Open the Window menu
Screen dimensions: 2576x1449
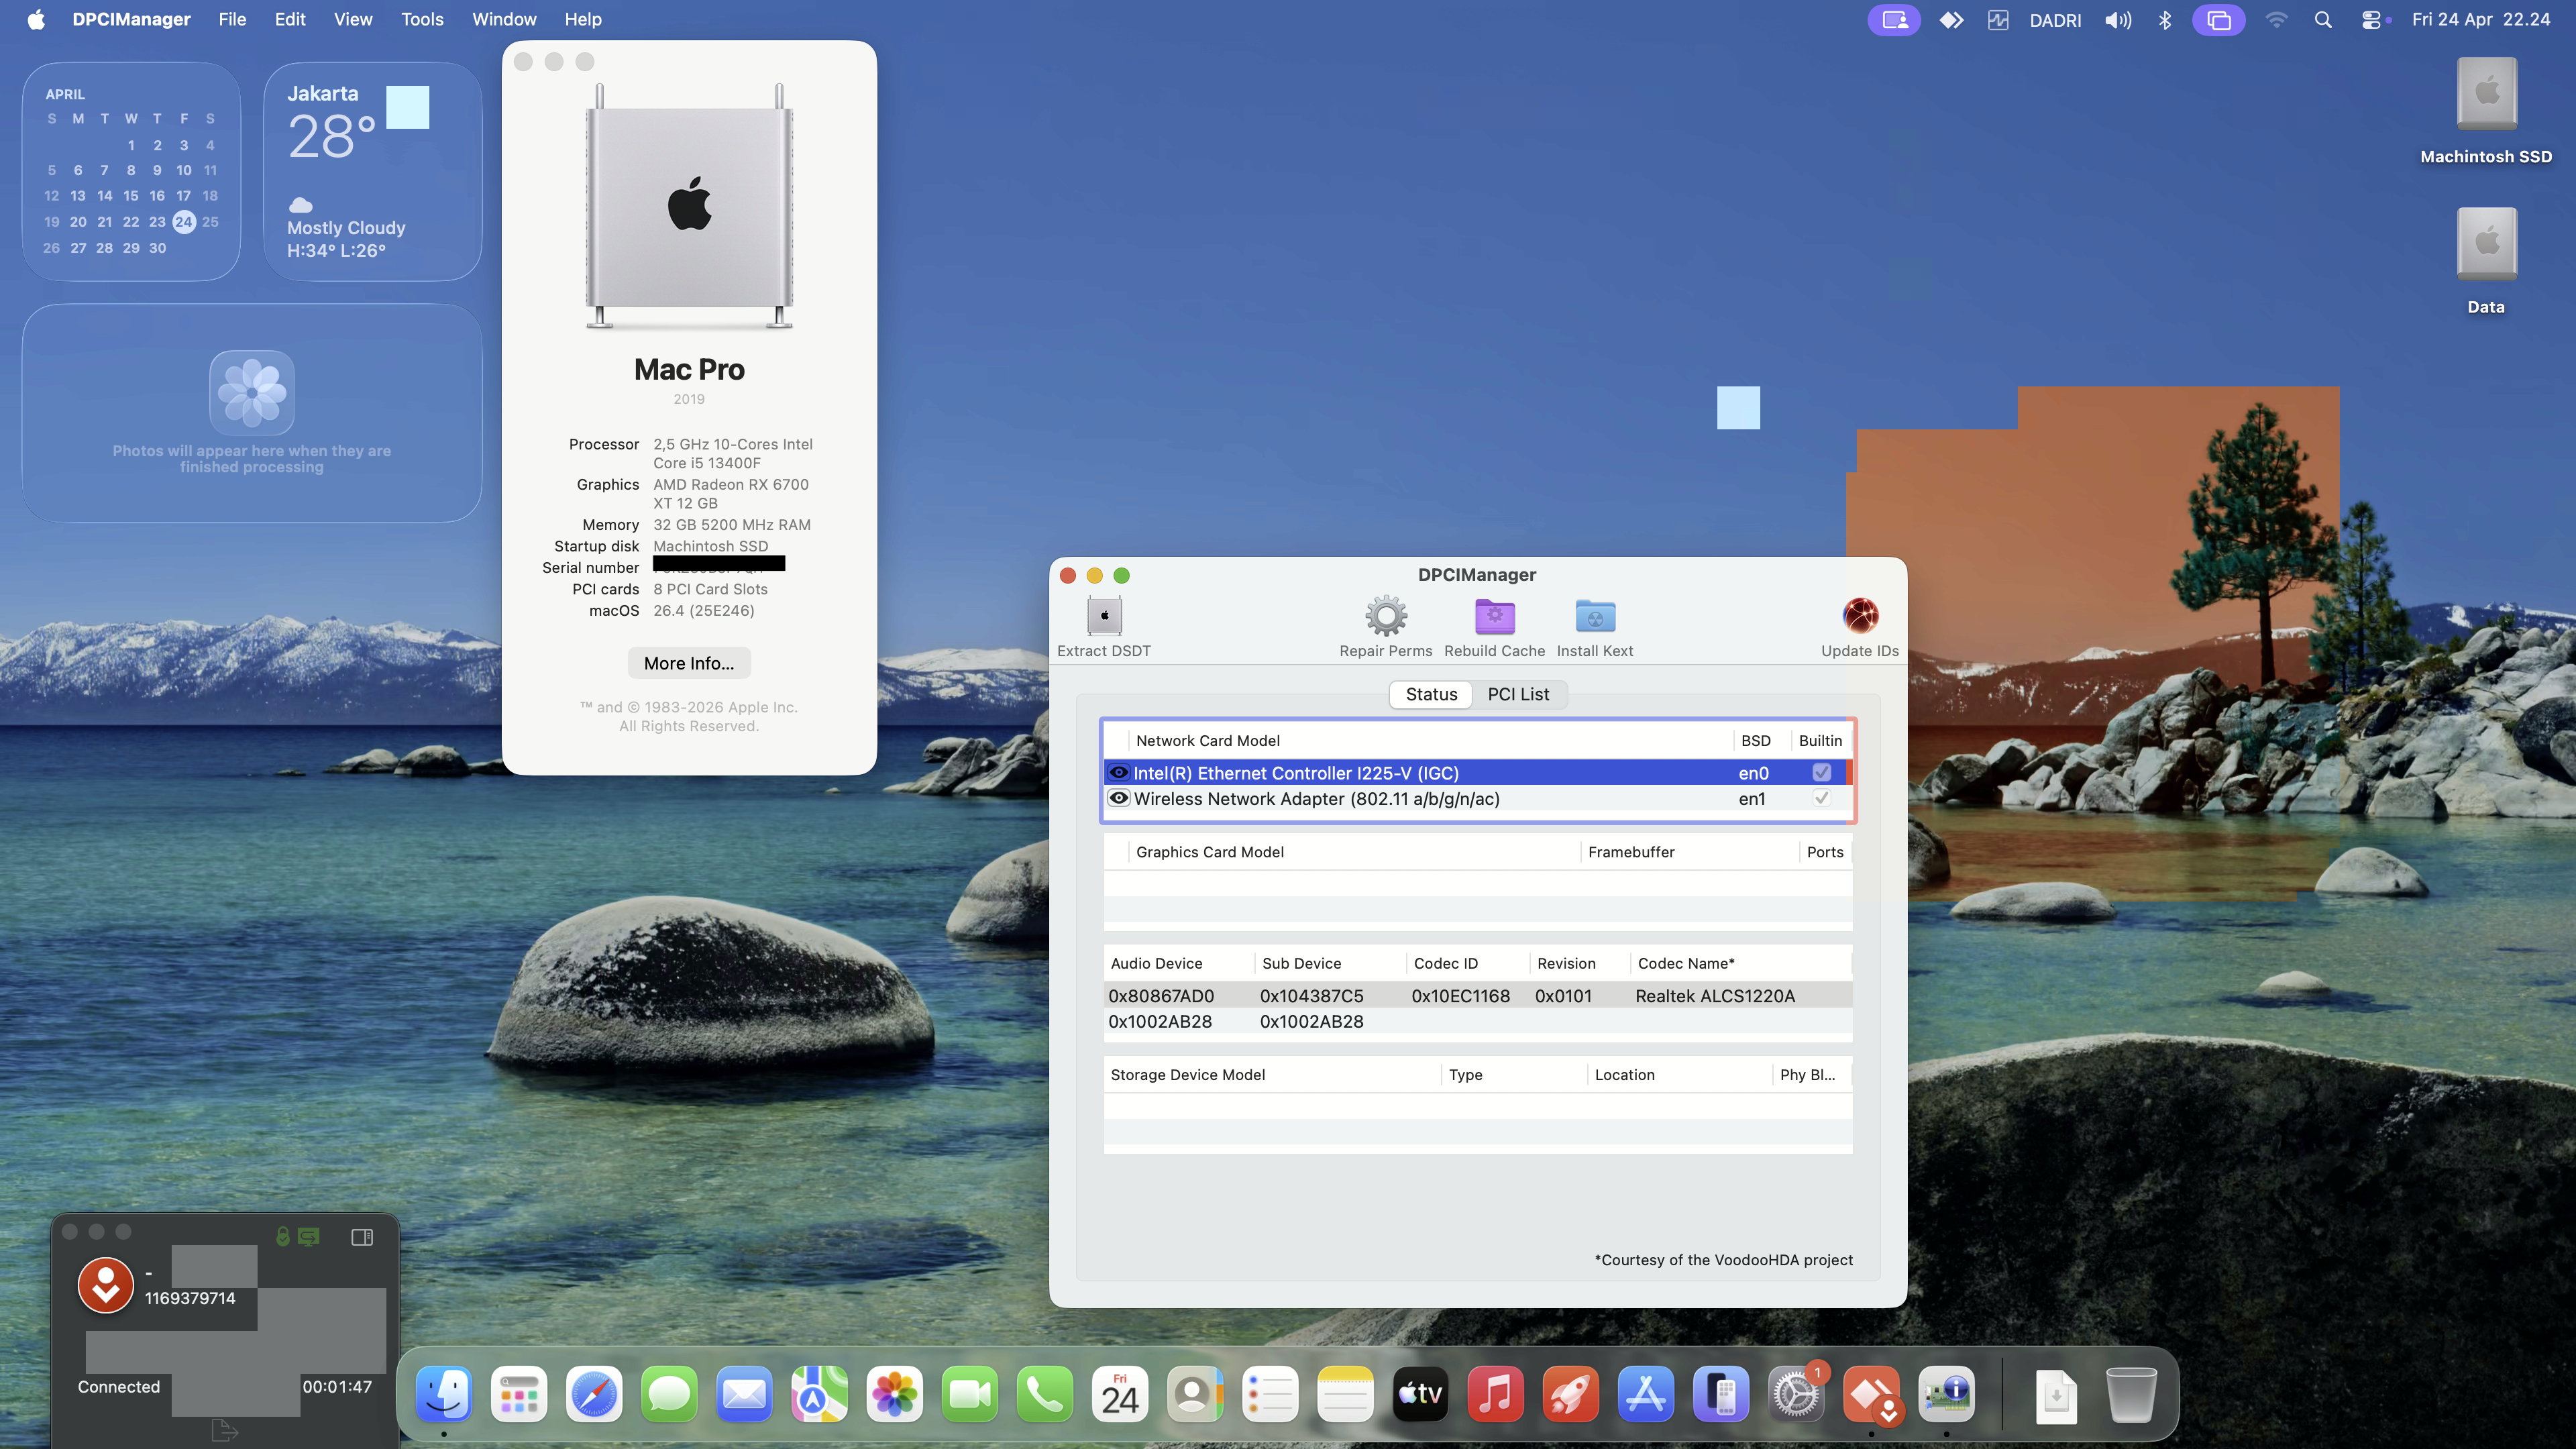[x=504, y=20]
